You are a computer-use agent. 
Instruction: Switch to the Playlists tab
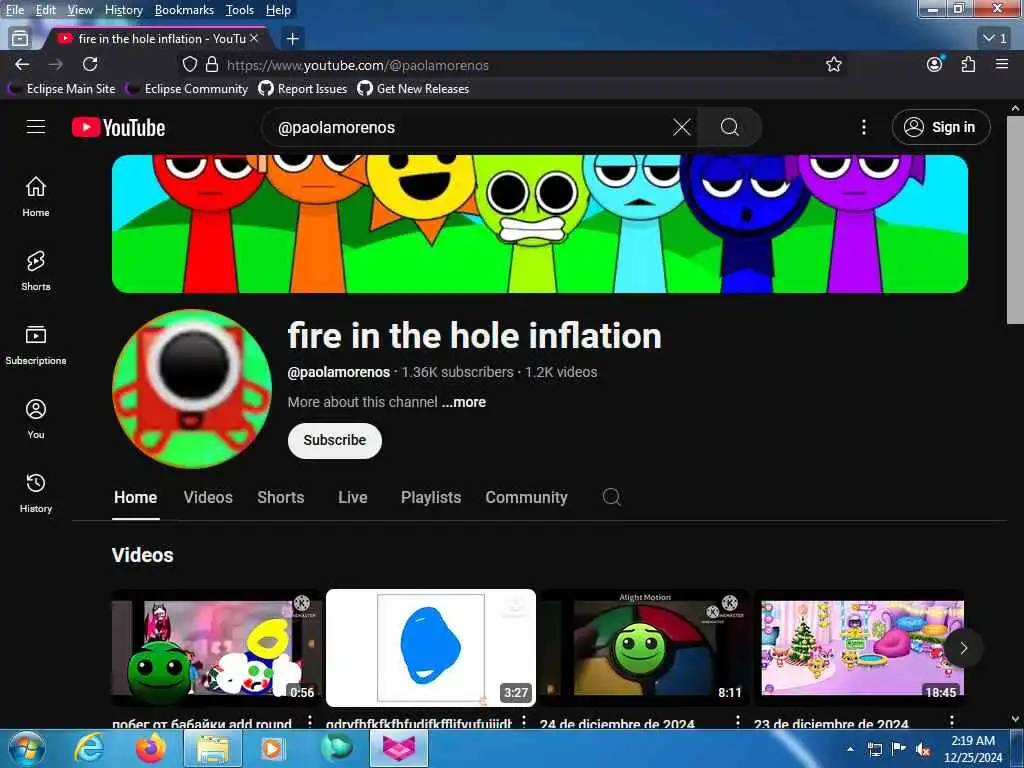coord(431,498)
